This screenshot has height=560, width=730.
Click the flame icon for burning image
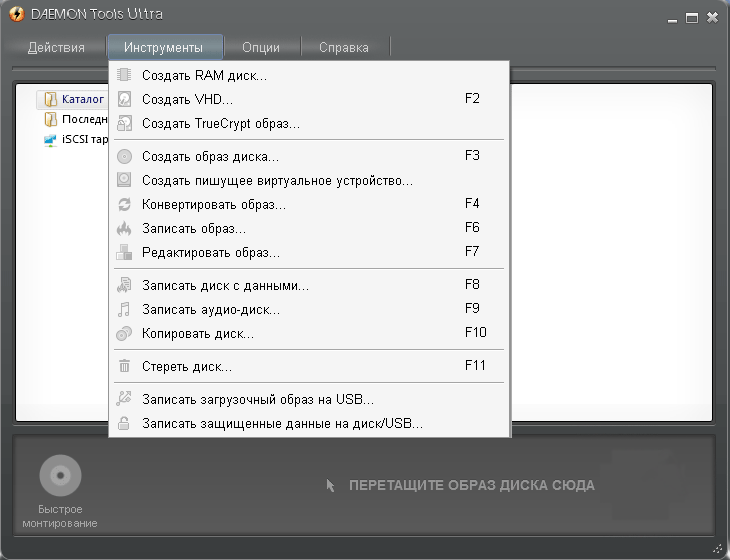124,229
